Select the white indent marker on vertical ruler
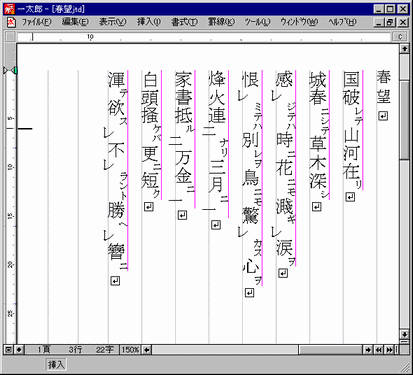 tap(6, 71)
